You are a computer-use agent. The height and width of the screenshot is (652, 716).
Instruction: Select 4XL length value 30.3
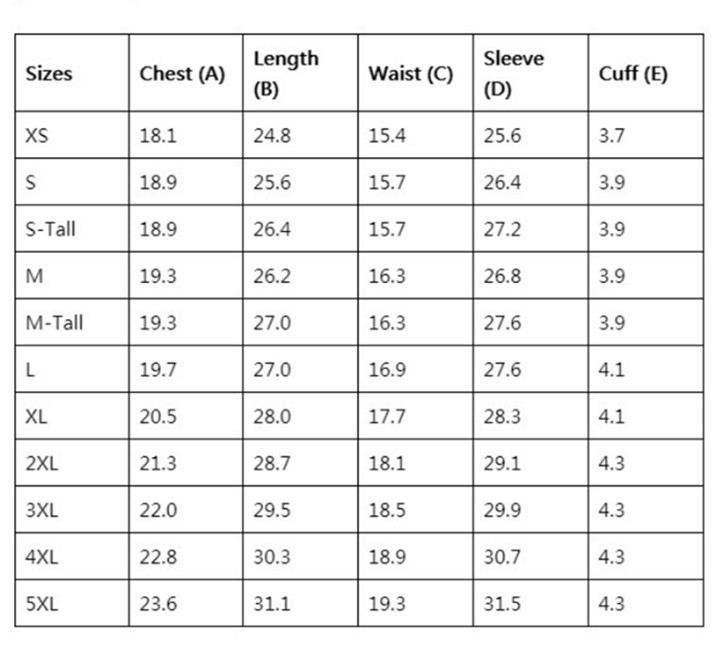click(272, 557)
